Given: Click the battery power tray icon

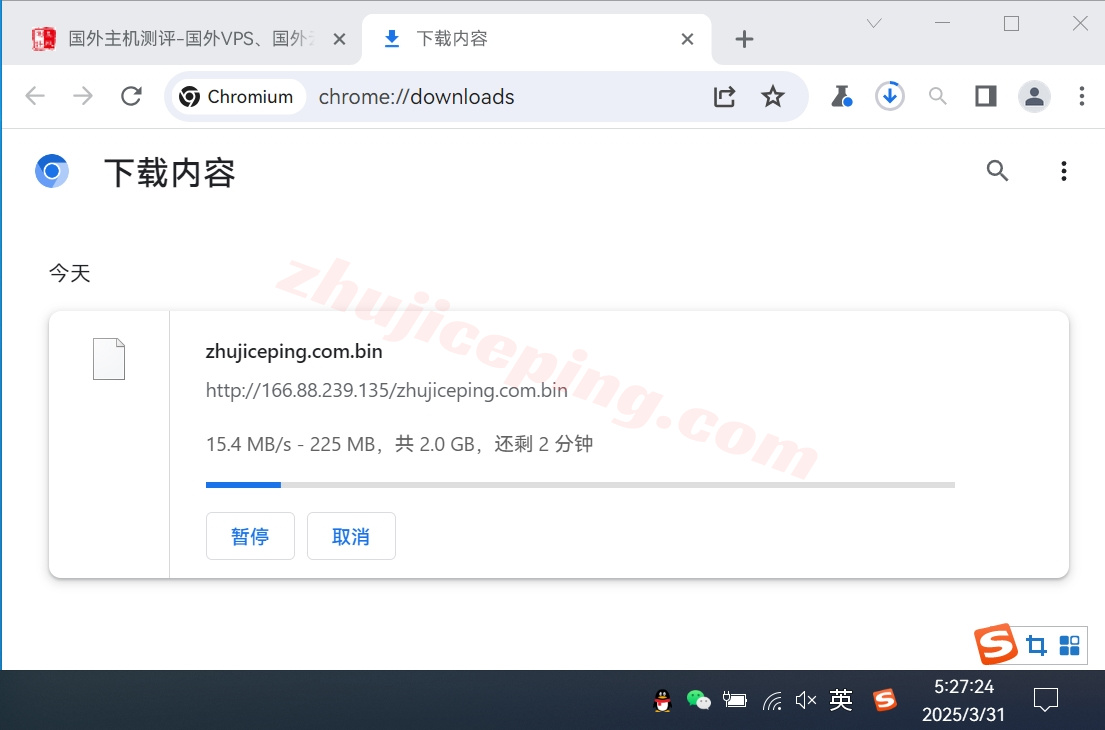Looking at the screenshot, I should [734, 700].
